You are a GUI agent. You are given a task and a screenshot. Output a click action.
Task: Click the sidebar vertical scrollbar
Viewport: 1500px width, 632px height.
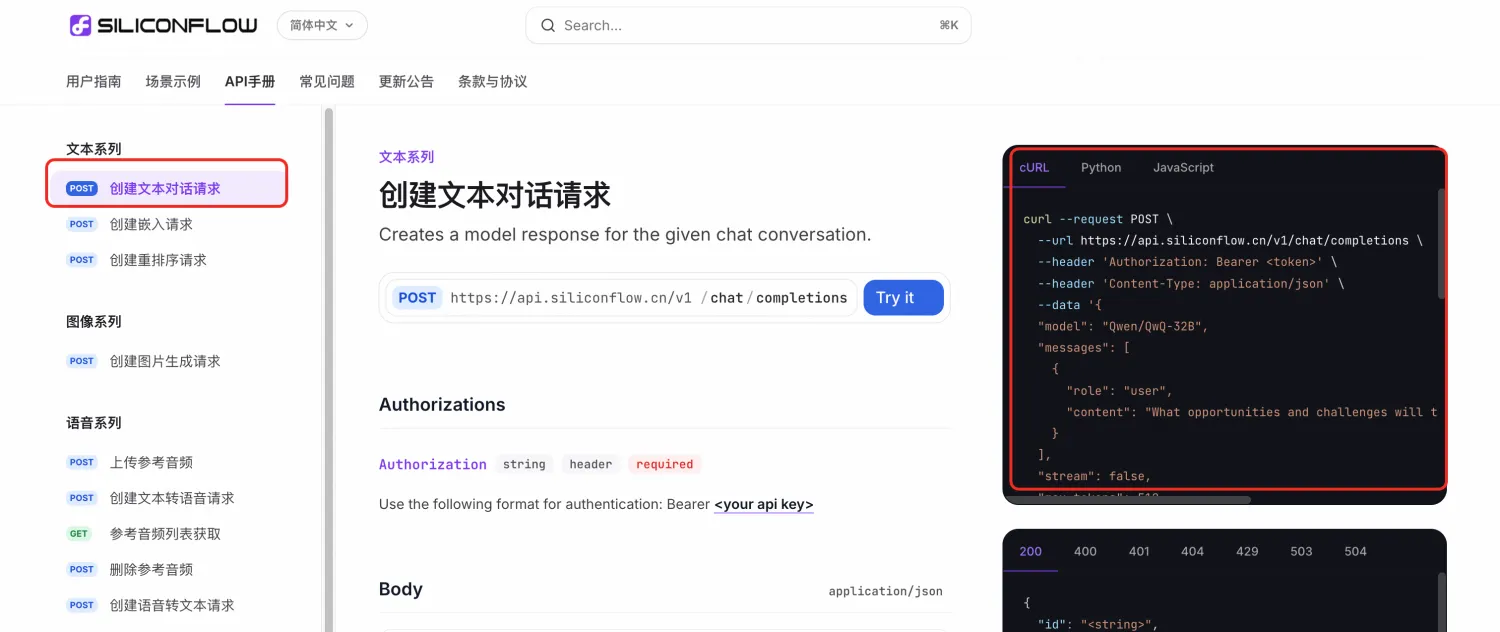[327, 370]
